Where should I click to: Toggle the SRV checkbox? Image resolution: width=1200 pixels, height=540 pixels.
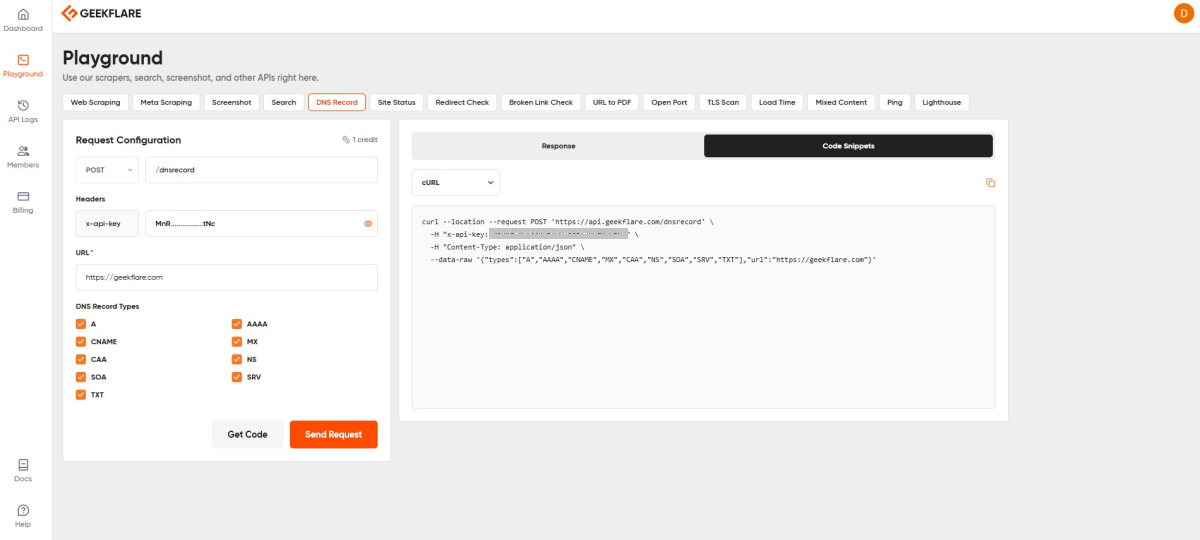tap(237, 377)
